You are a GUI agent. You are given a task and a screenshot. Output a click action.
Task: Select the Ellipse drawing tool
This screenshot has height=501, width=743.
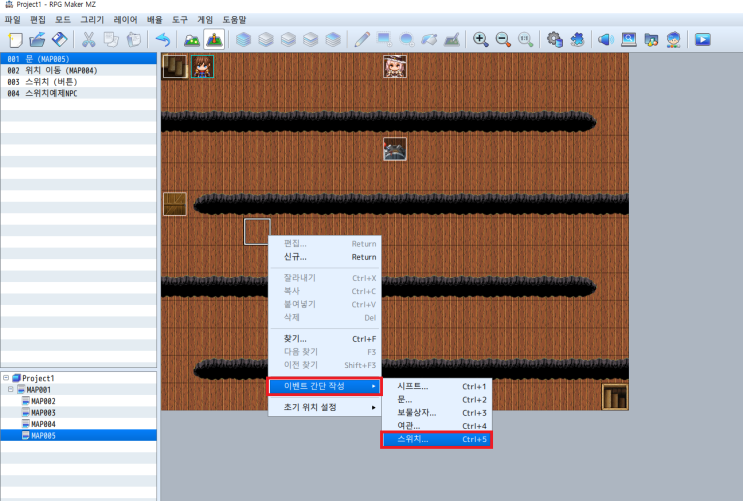pyautogui.click(x=407, y=40)
